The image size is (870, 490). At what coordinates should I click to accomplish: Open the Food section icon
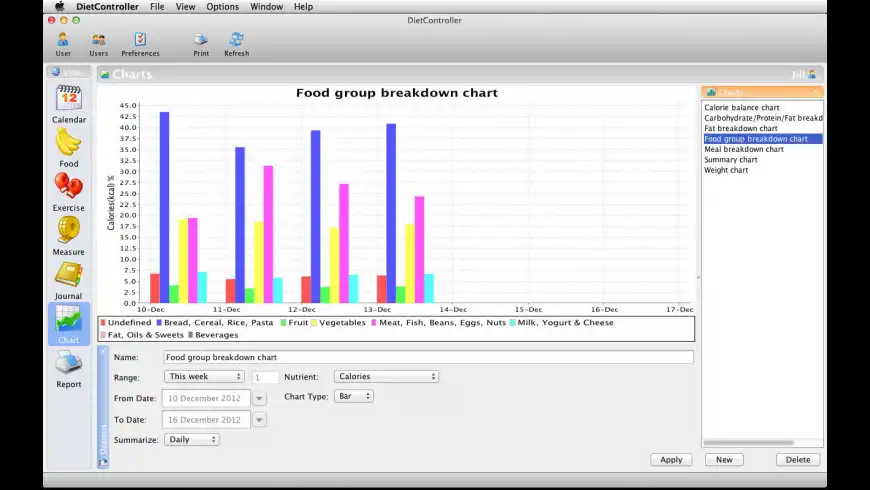pyautogui.click(x=68, y=143)
